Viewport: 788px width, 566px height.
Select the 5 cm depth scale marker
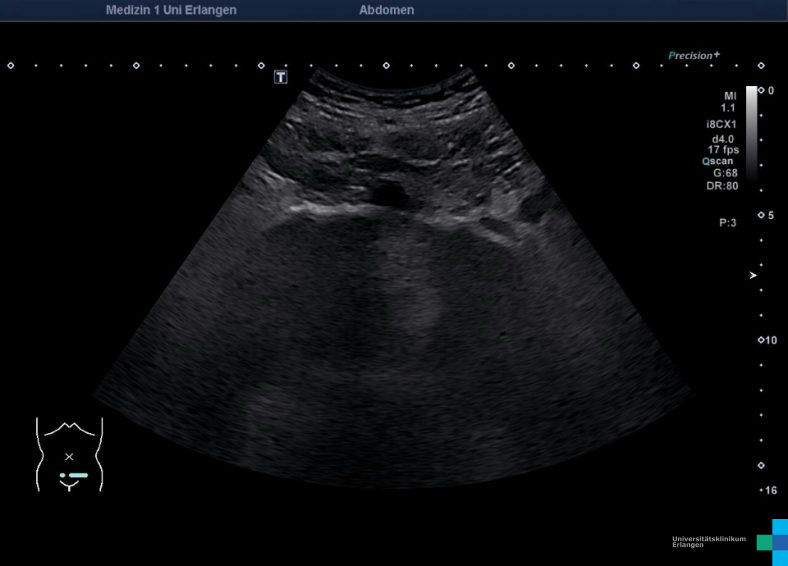(766, 215)
